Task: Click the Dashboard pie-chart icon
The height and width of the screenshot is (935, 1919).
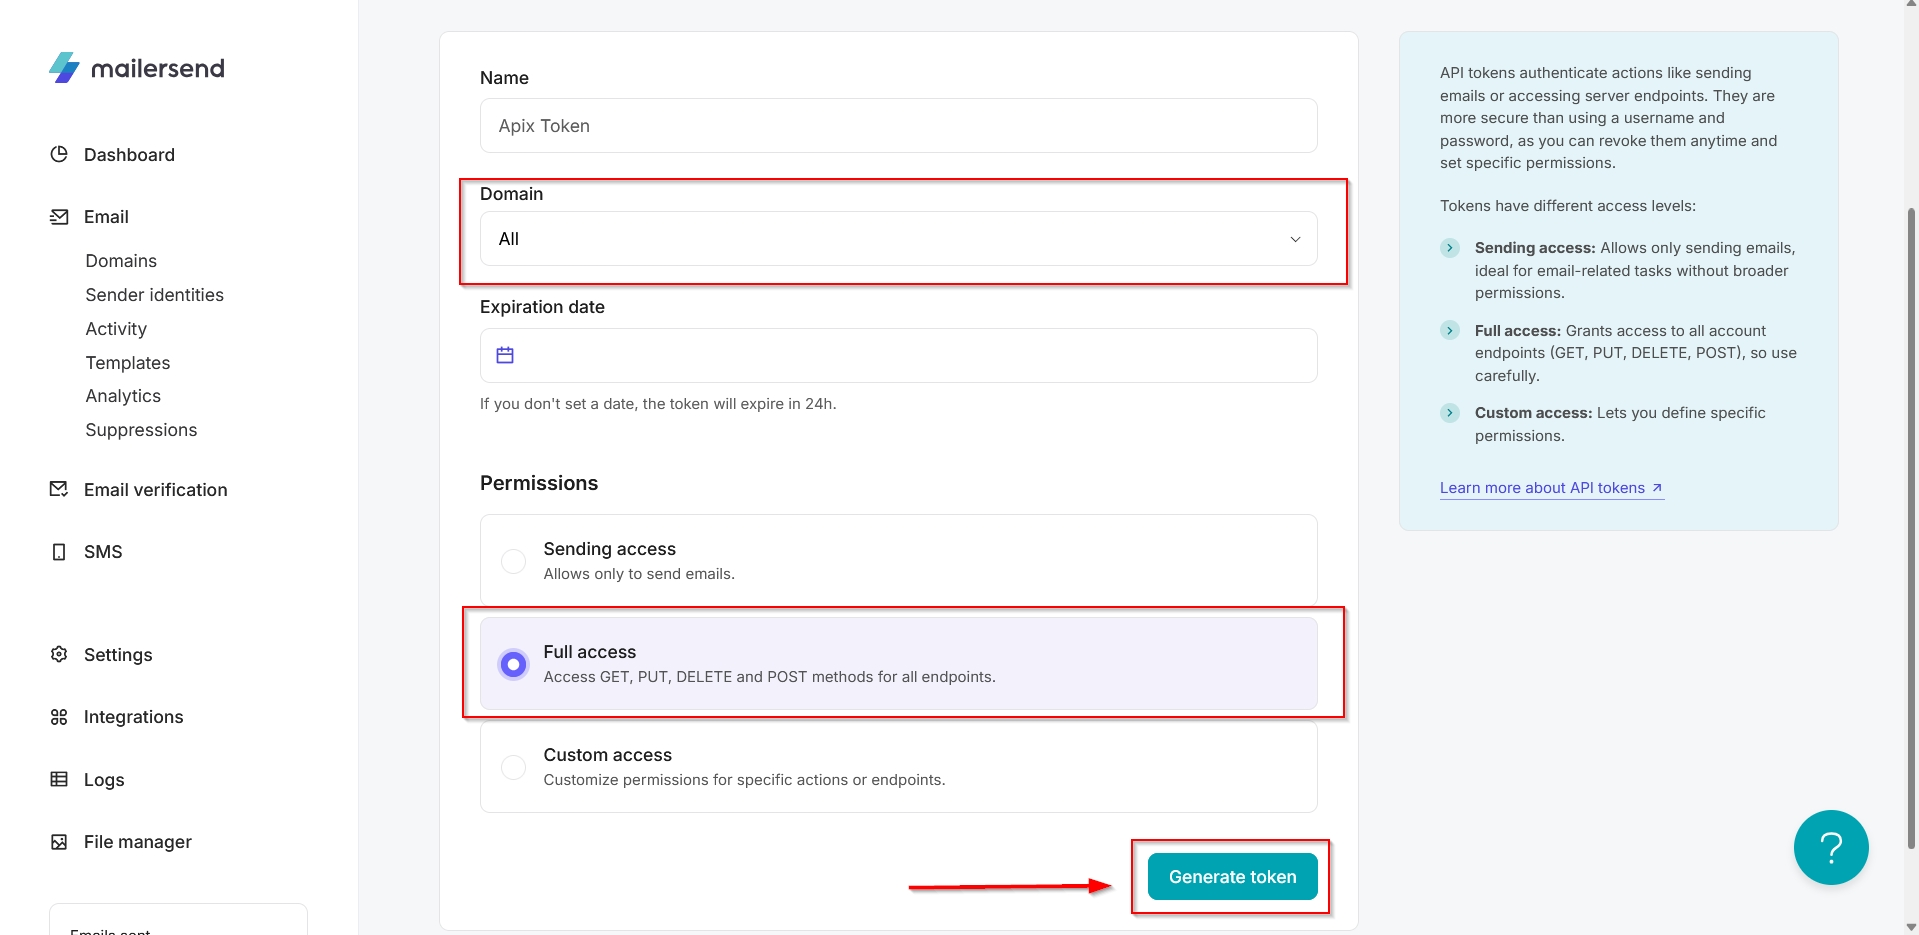Action: [59, 154]
